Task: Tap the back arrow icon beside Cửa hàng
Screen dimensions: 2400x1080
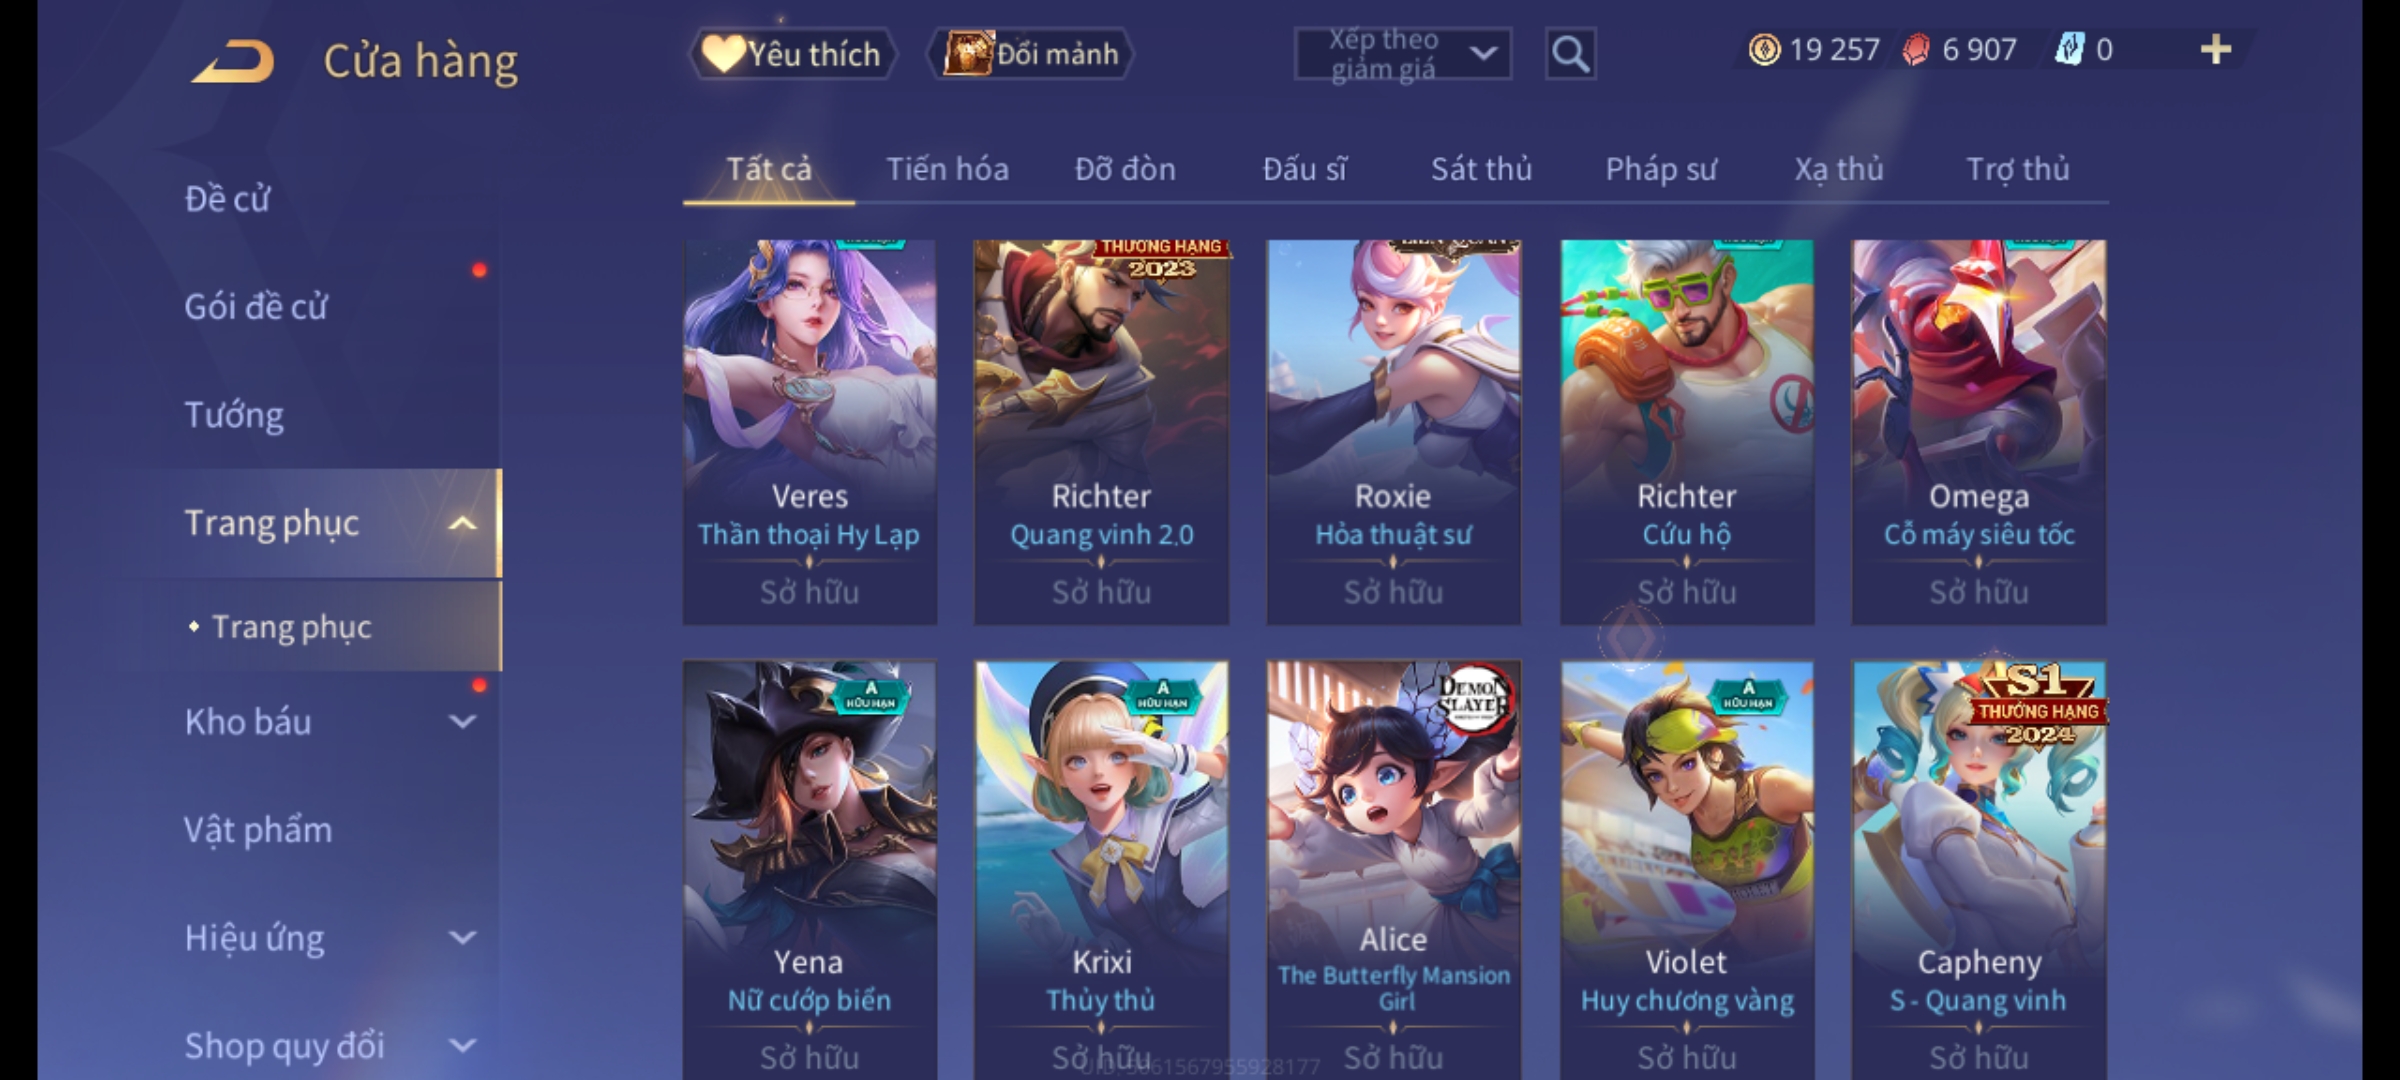Action: (x=233, y=62)
